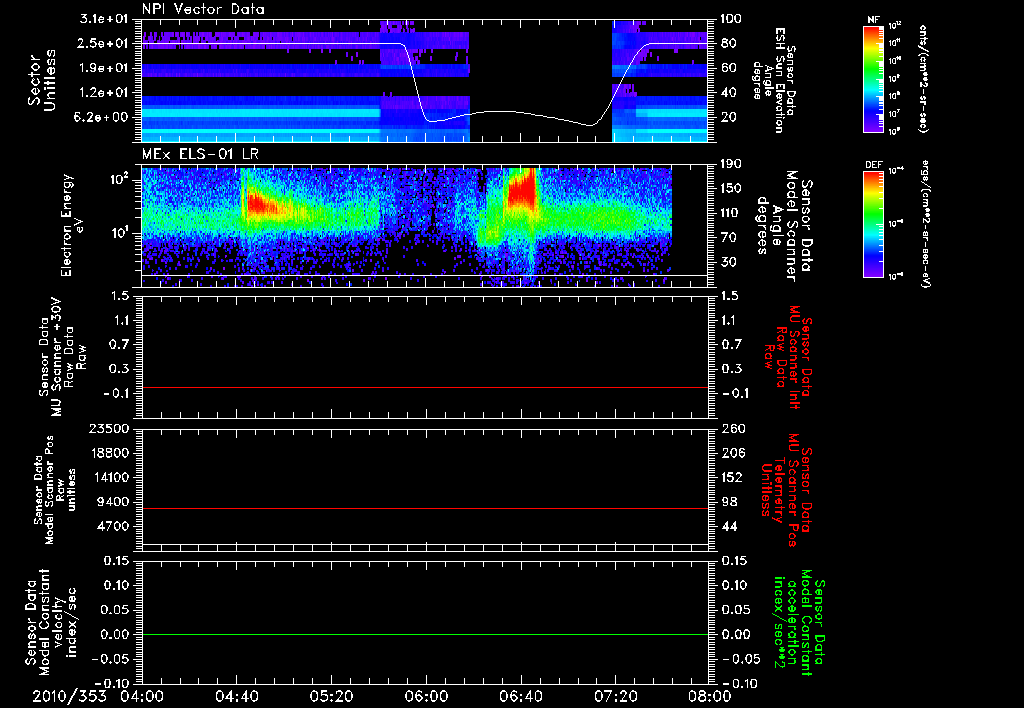
Task: Click the "NPI Vector Data" panel title
Action: pyautogui.click(x=203, y=9)
